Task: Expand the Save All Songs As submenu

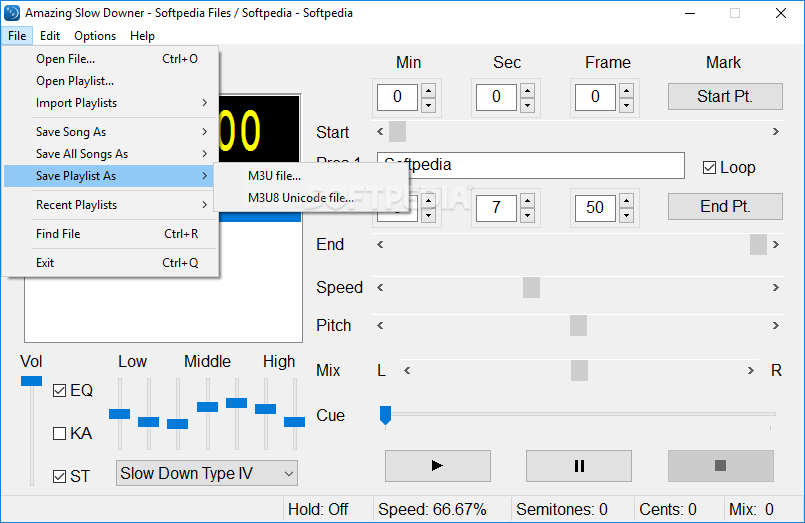Action: [x=111, y=154]
